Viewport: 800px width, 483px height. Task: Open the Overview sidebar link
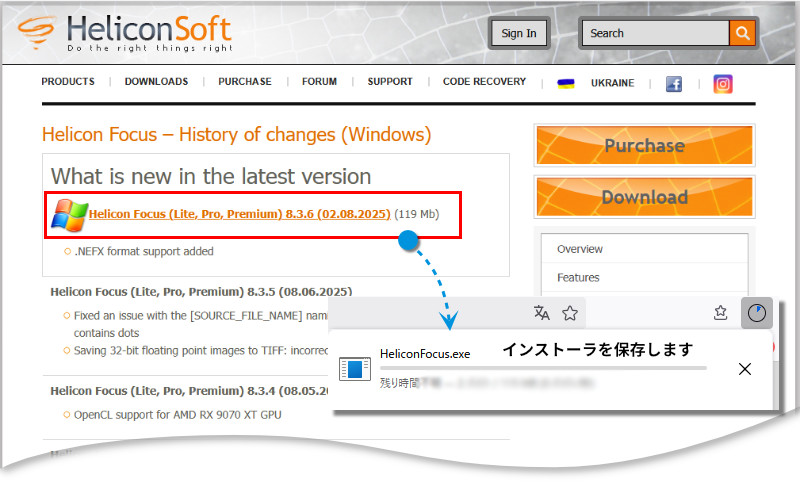pos(580,249)
